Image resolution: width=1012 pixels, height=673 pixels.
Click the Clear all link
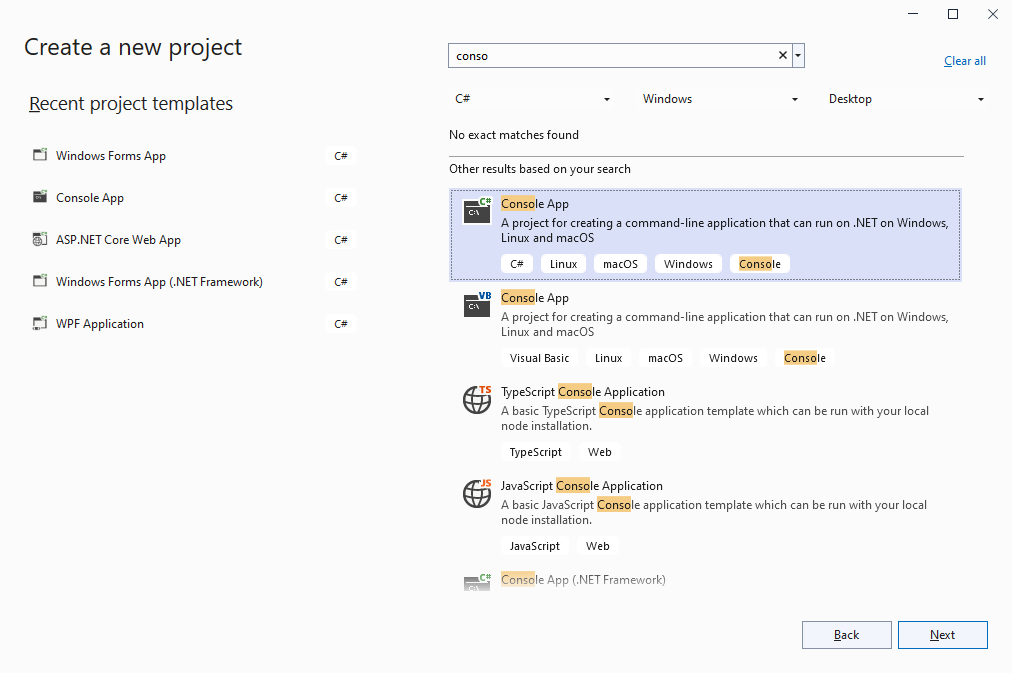coord(964,61)
